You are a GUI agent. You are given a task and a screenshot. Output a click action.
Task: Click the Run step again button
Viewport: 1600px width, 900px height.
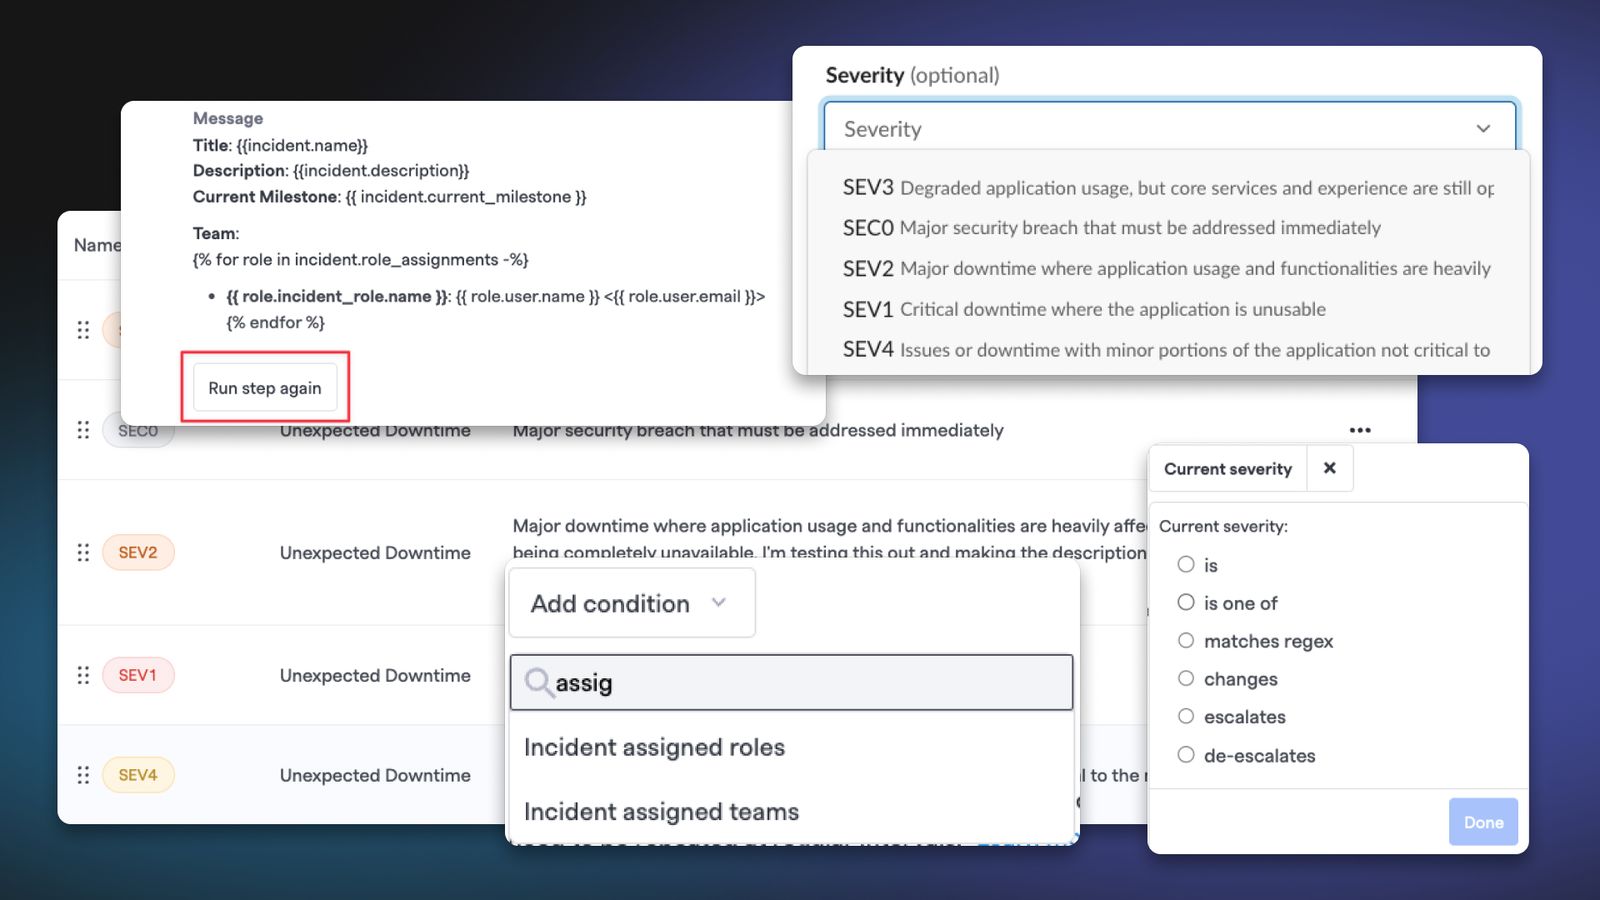tap(265, 388)
